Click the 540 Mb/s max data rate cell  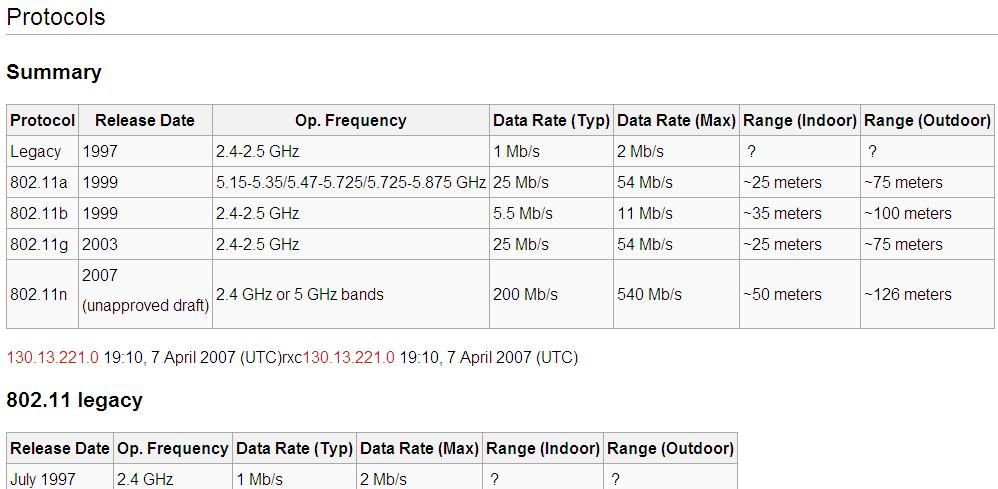click(x=650, y=294)
